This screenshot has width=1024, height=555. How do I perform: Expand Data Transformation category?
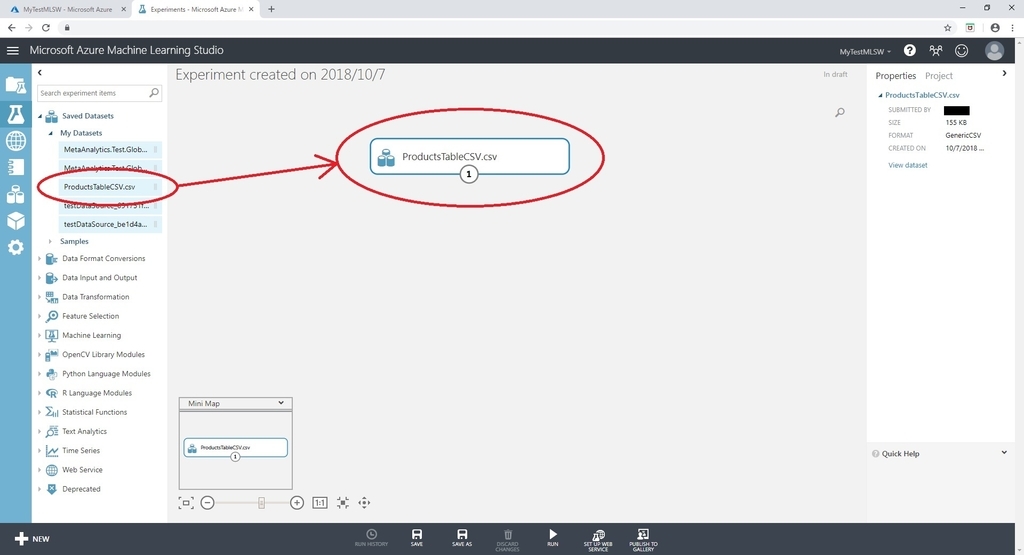point(40,297)
